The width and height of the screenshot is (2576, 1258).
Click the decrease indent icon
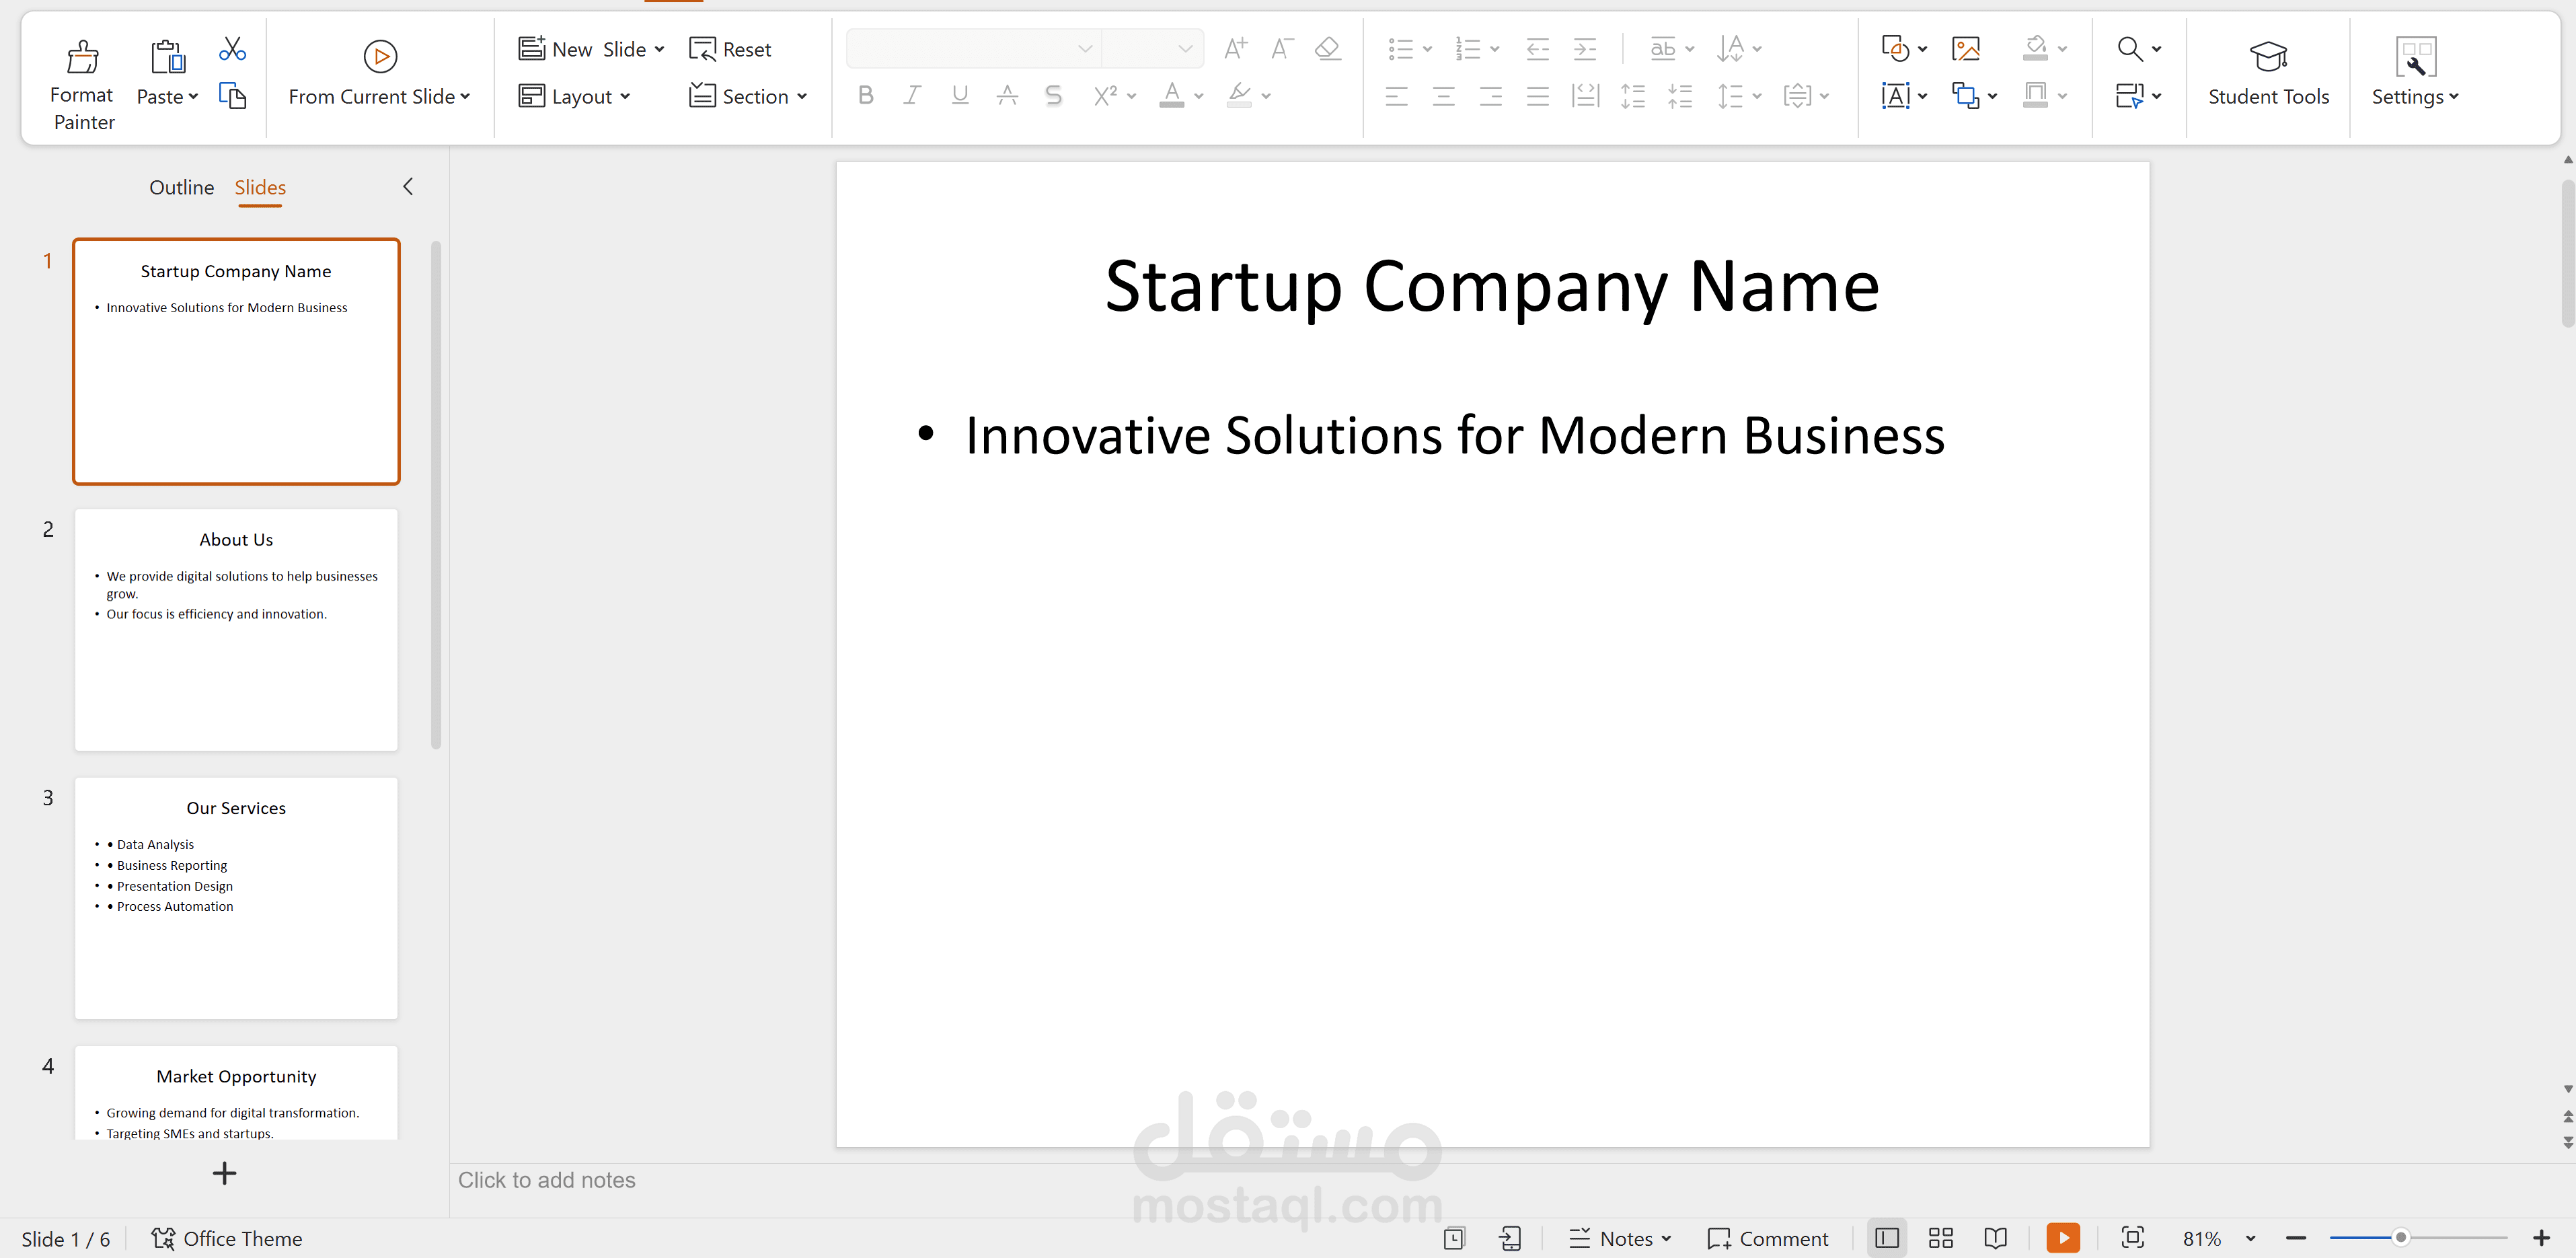pyautogui.click(x=1537, y=48)
